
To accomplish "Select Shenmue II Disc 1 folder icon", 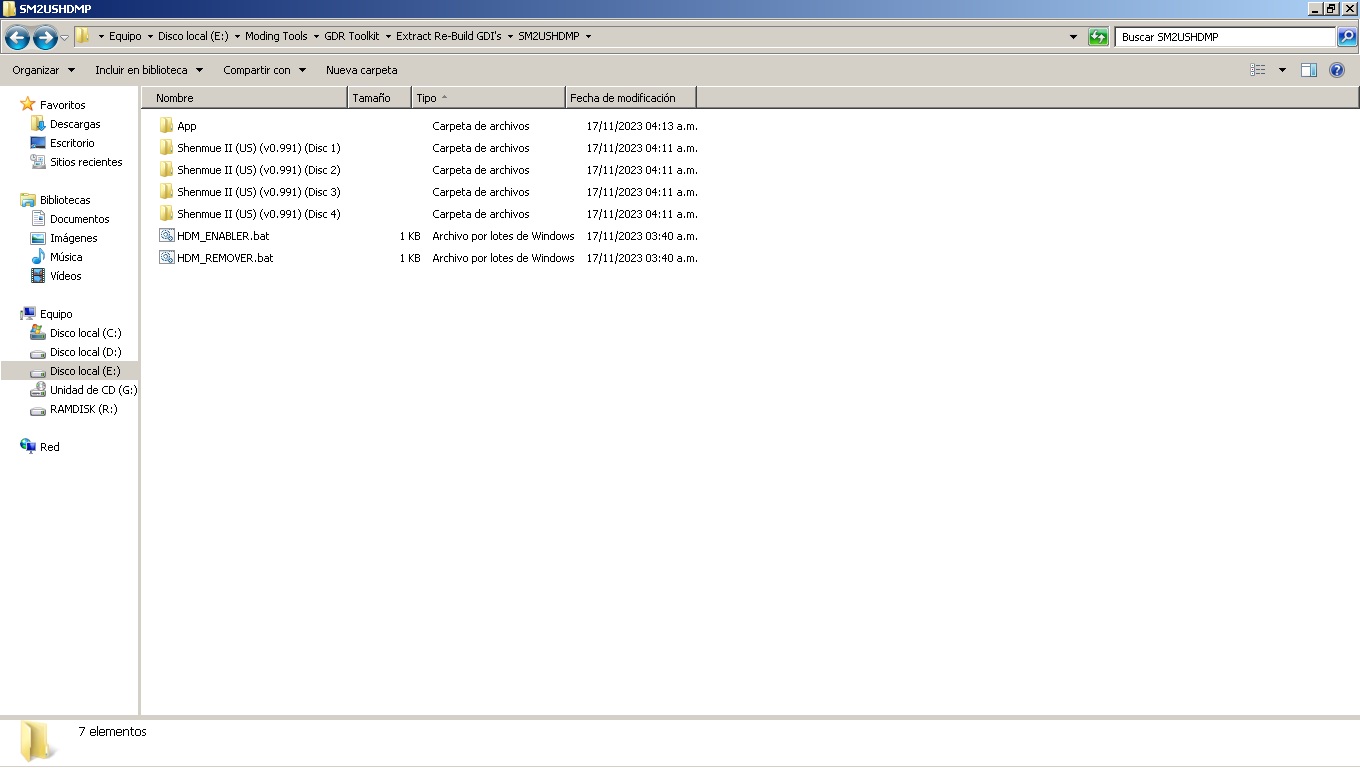I will click(x=166, y=148).
